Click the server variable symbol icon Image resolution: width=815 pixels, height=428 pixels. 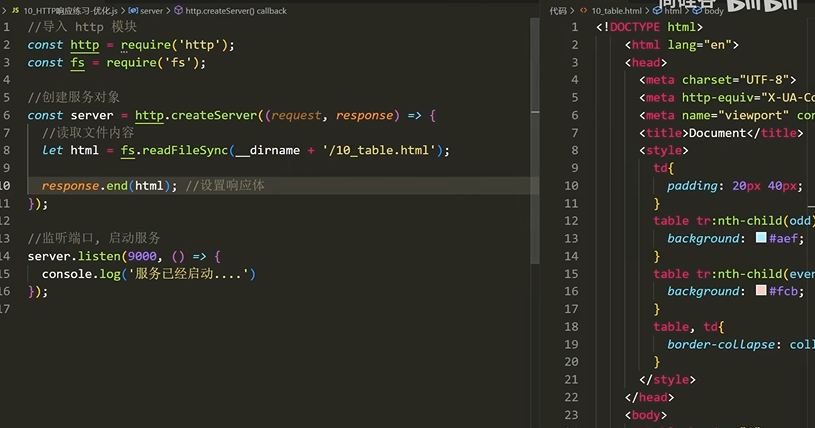(133, 10)
